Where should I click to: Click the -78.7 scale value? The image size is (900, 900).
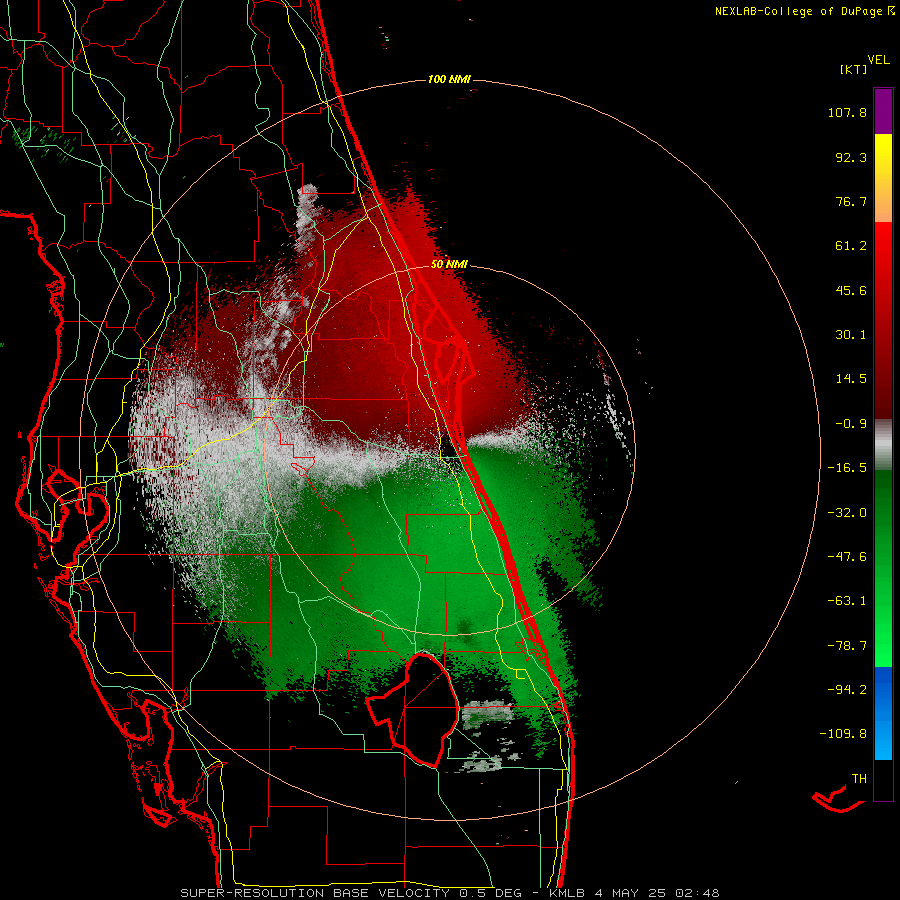847,646
